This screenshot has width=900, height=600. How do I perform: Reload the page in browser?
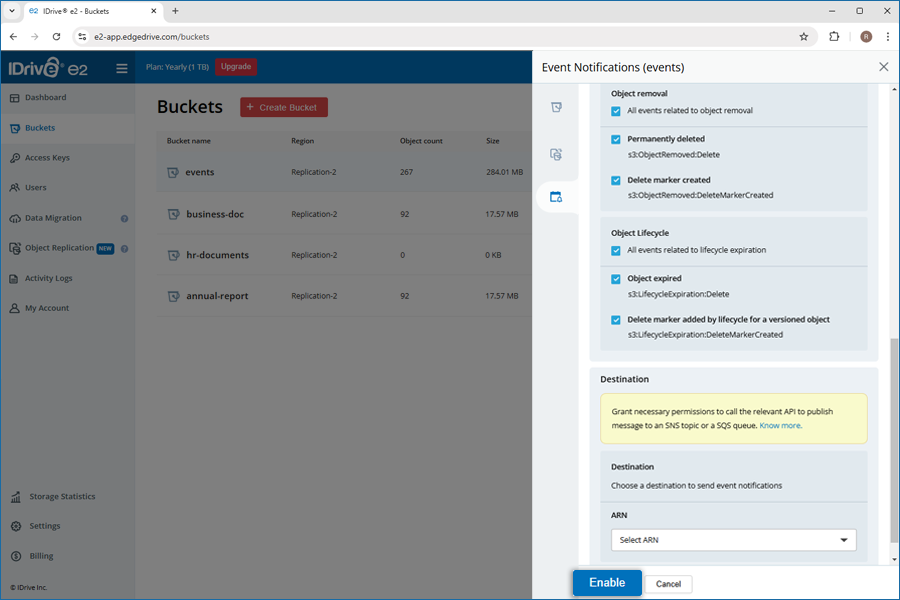point(56,37)
